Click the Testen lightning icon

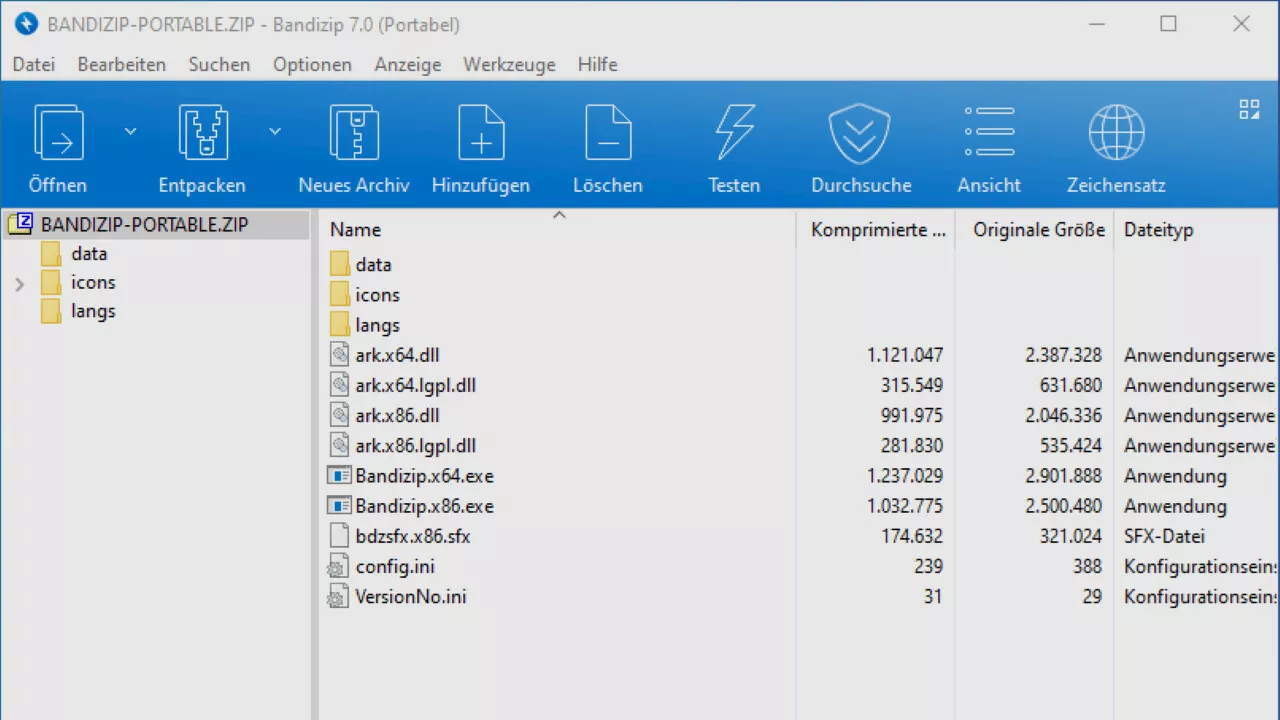pyautogui.click(x=734, y=132)
